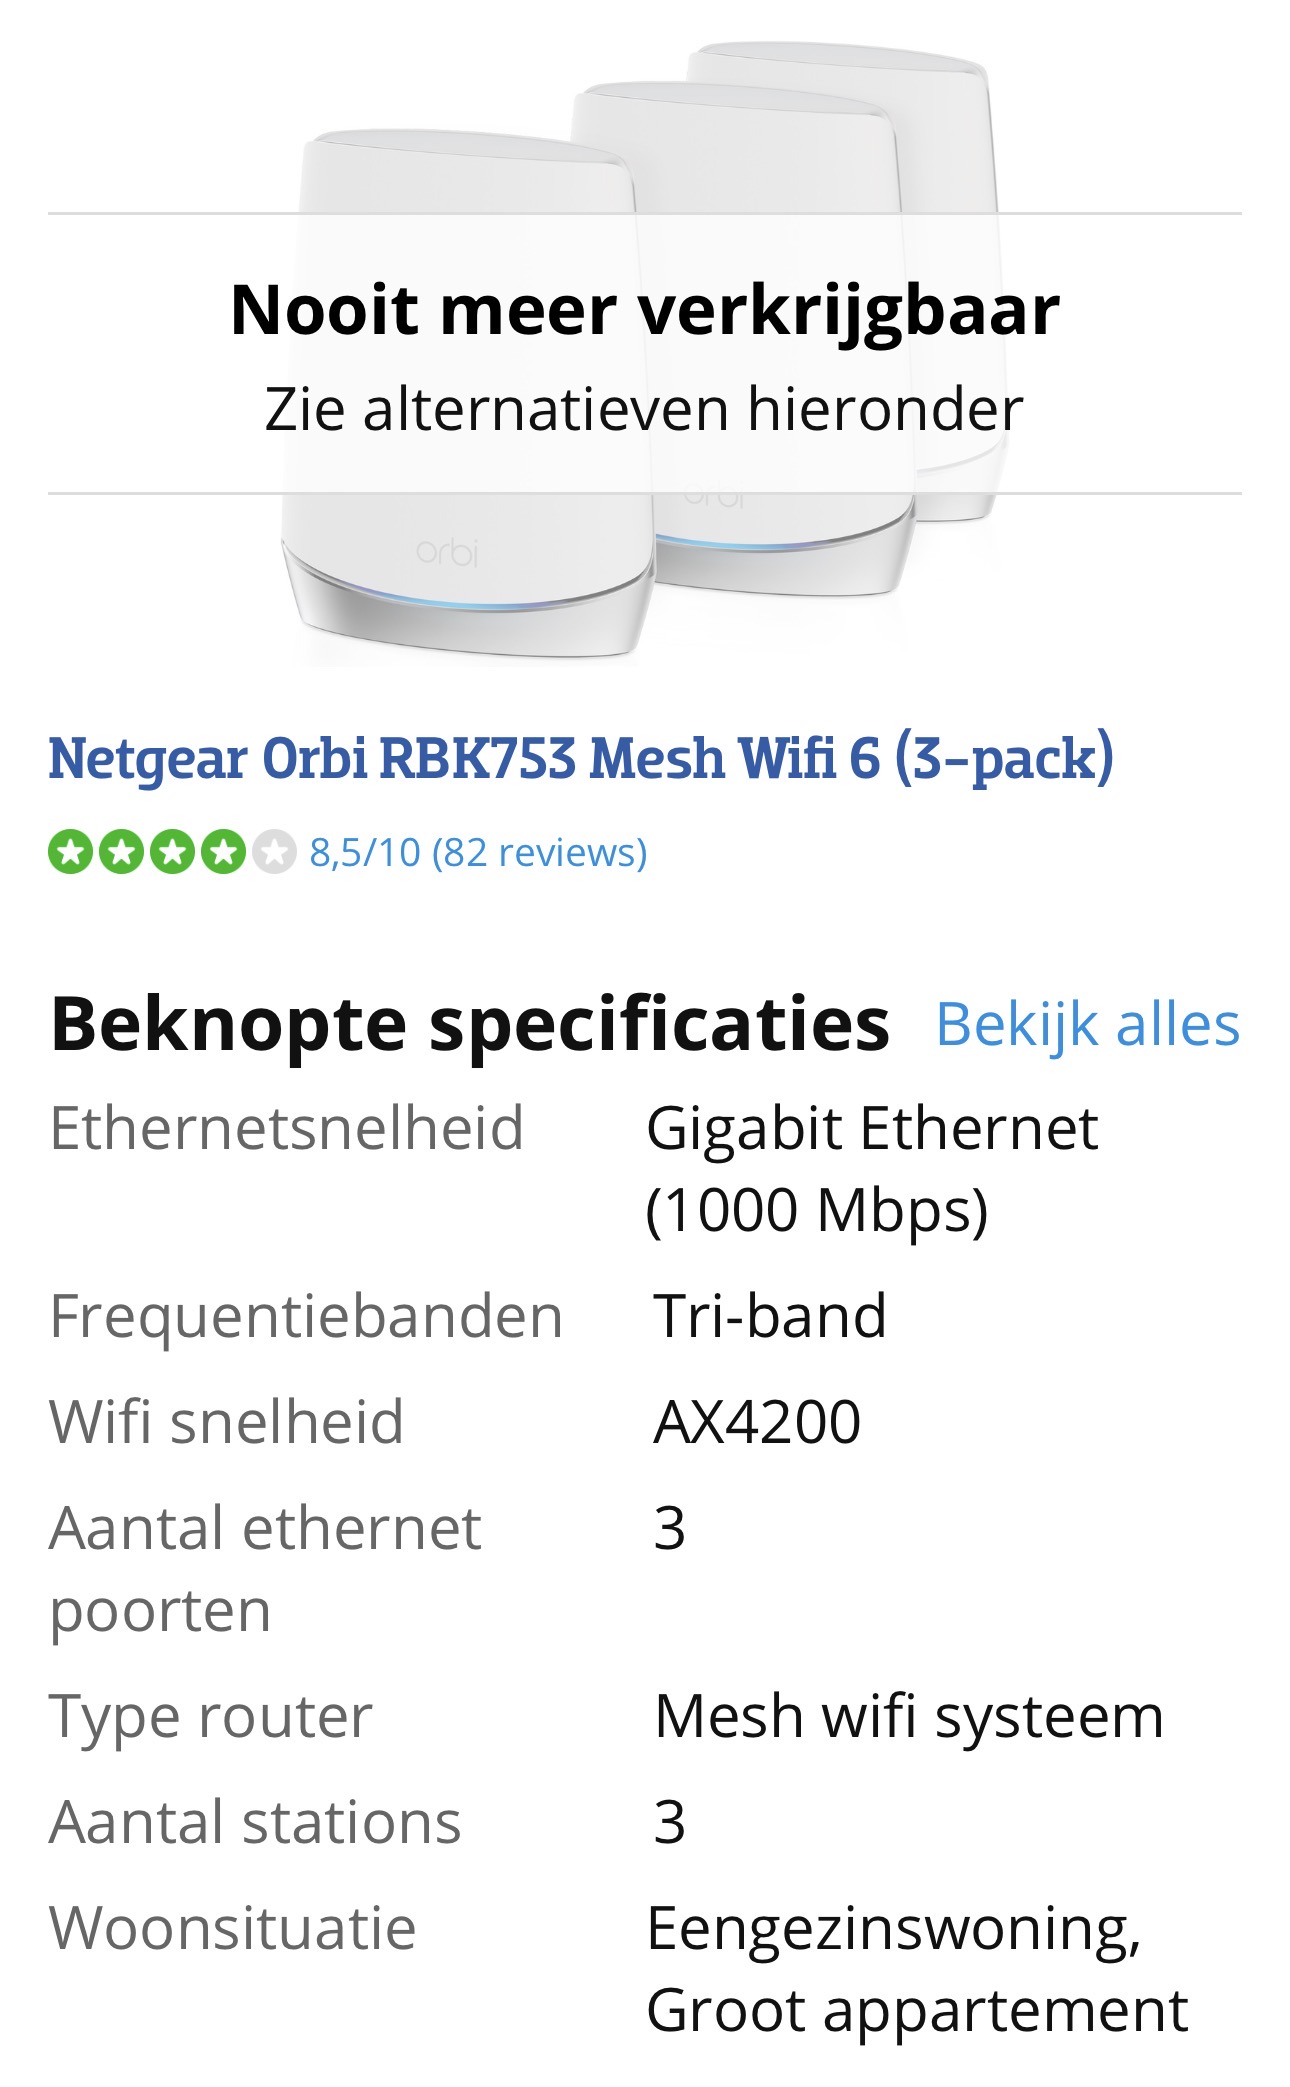Viewport: 1290px width, 2087px height.
Task: Click the second green rating star
Action: [121, 852]
